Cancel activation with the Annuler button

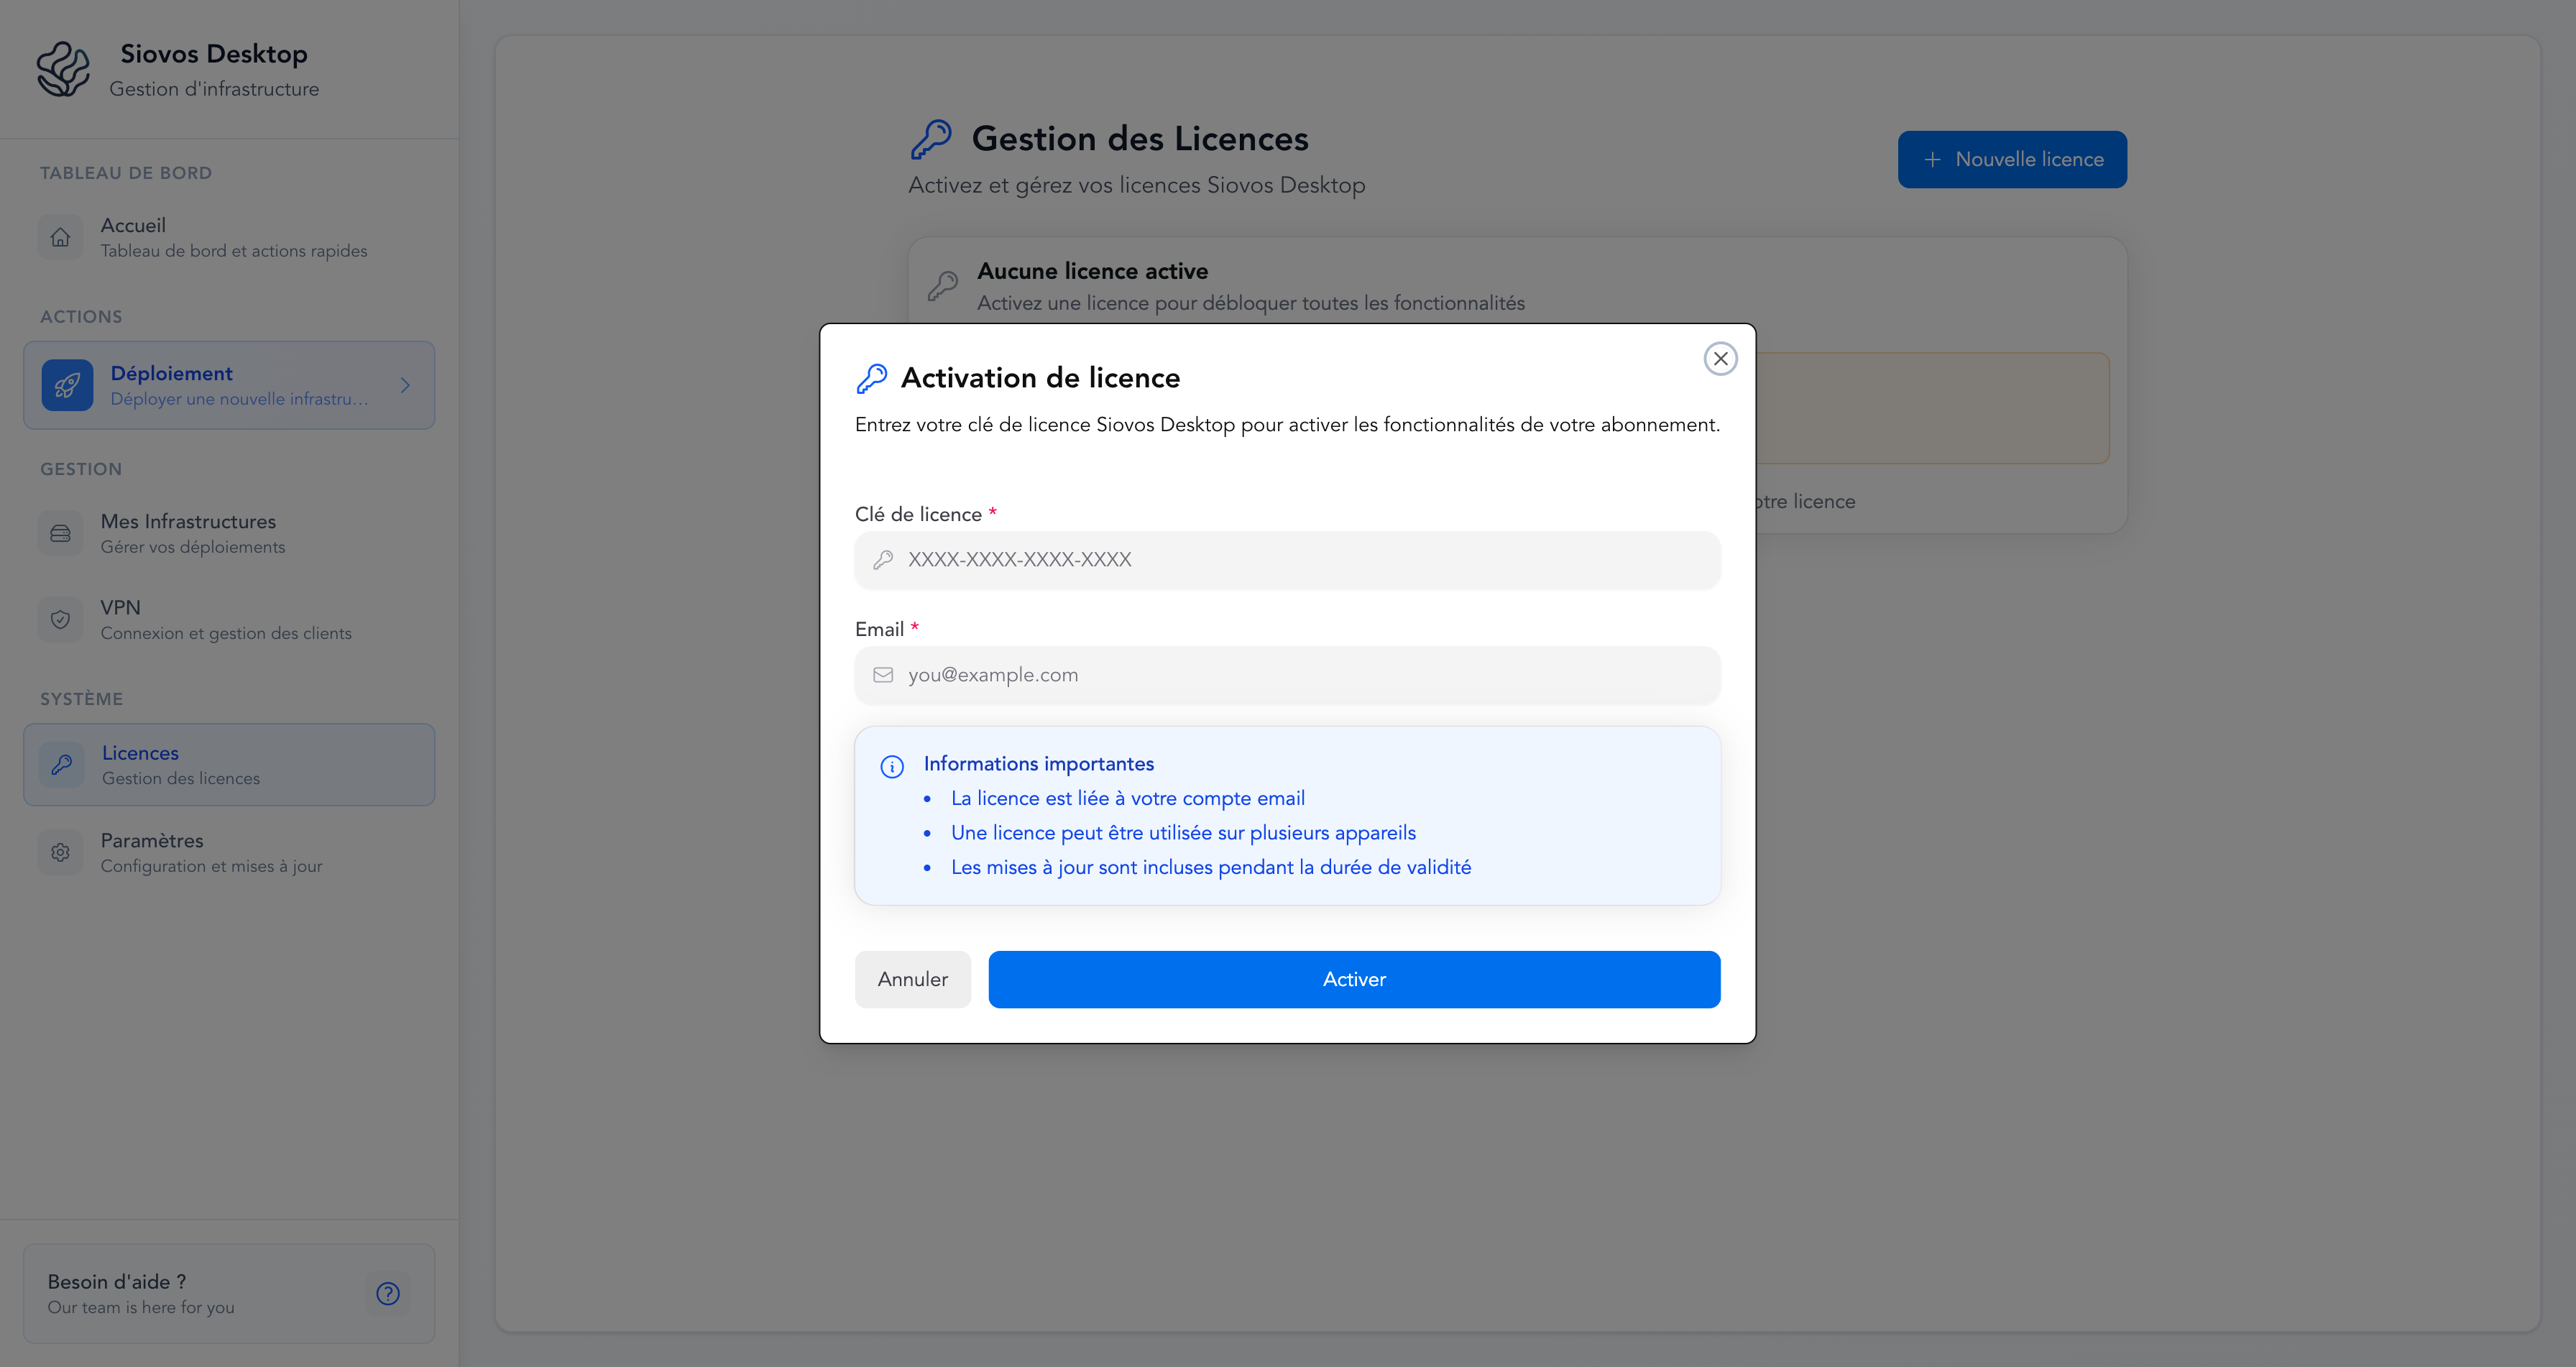pos(912,979)
